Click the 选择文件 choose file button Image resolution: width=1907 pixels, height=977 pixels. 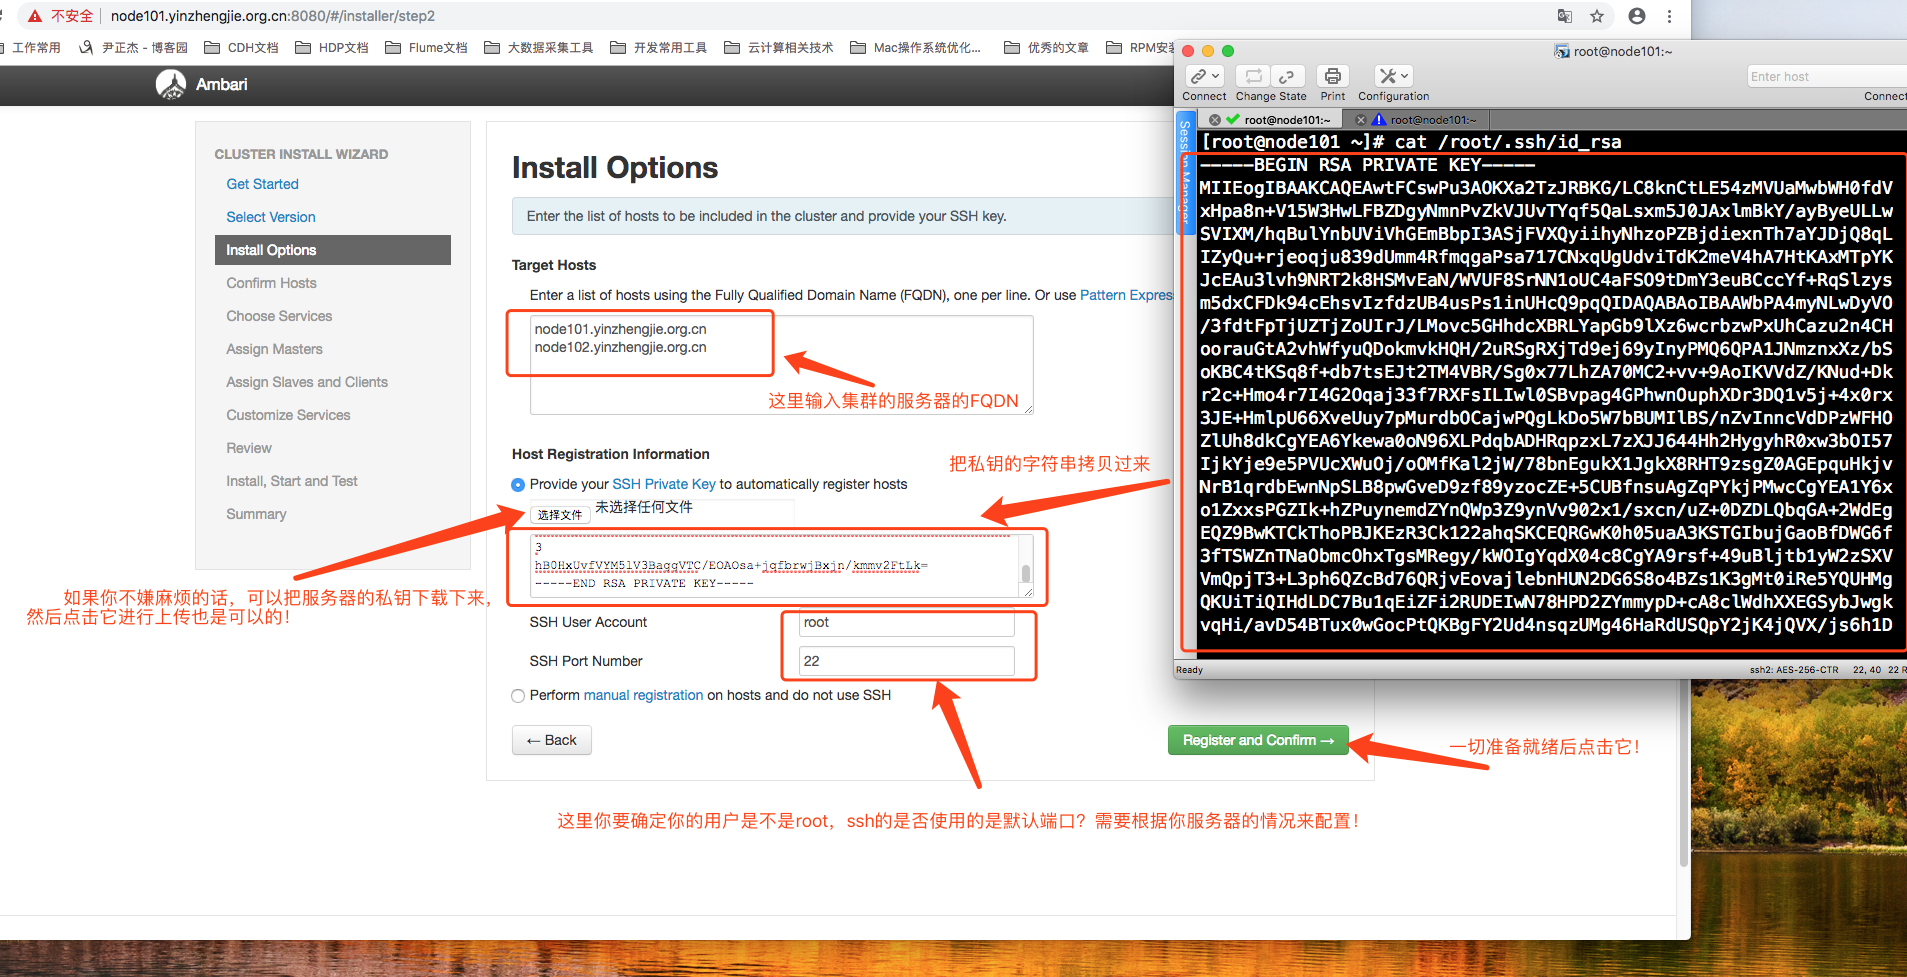[559, 514]
